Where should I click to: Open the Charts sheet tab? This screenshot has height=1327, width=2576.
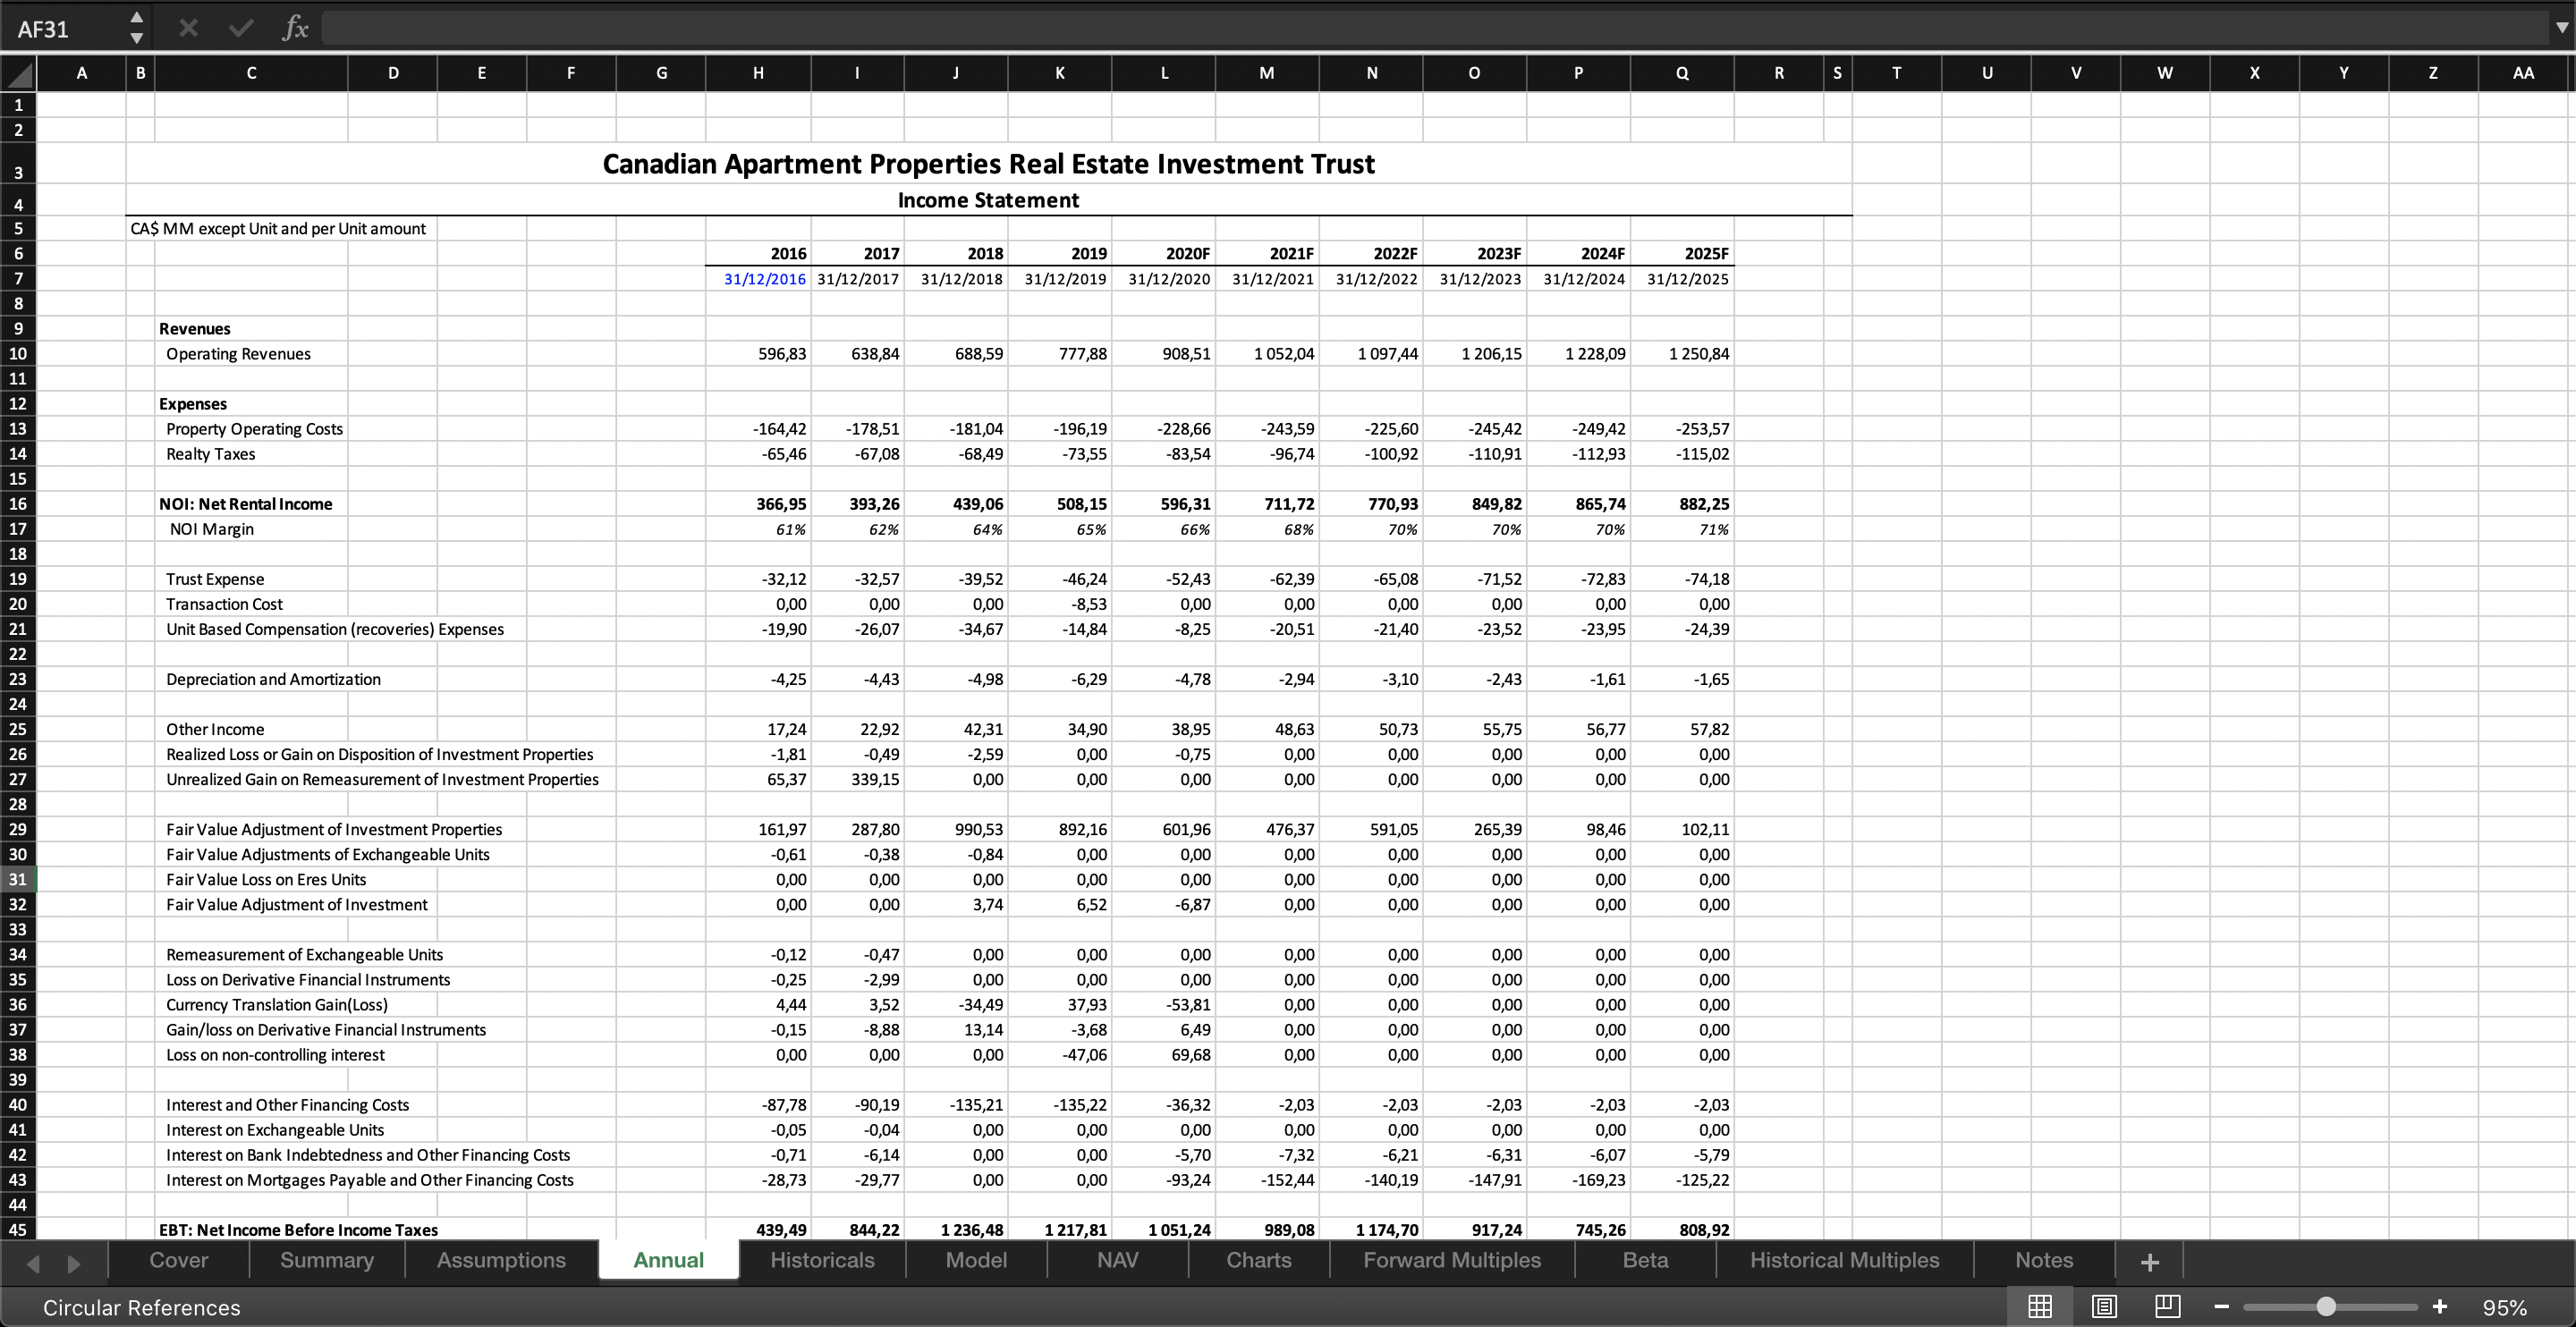1258,1260
